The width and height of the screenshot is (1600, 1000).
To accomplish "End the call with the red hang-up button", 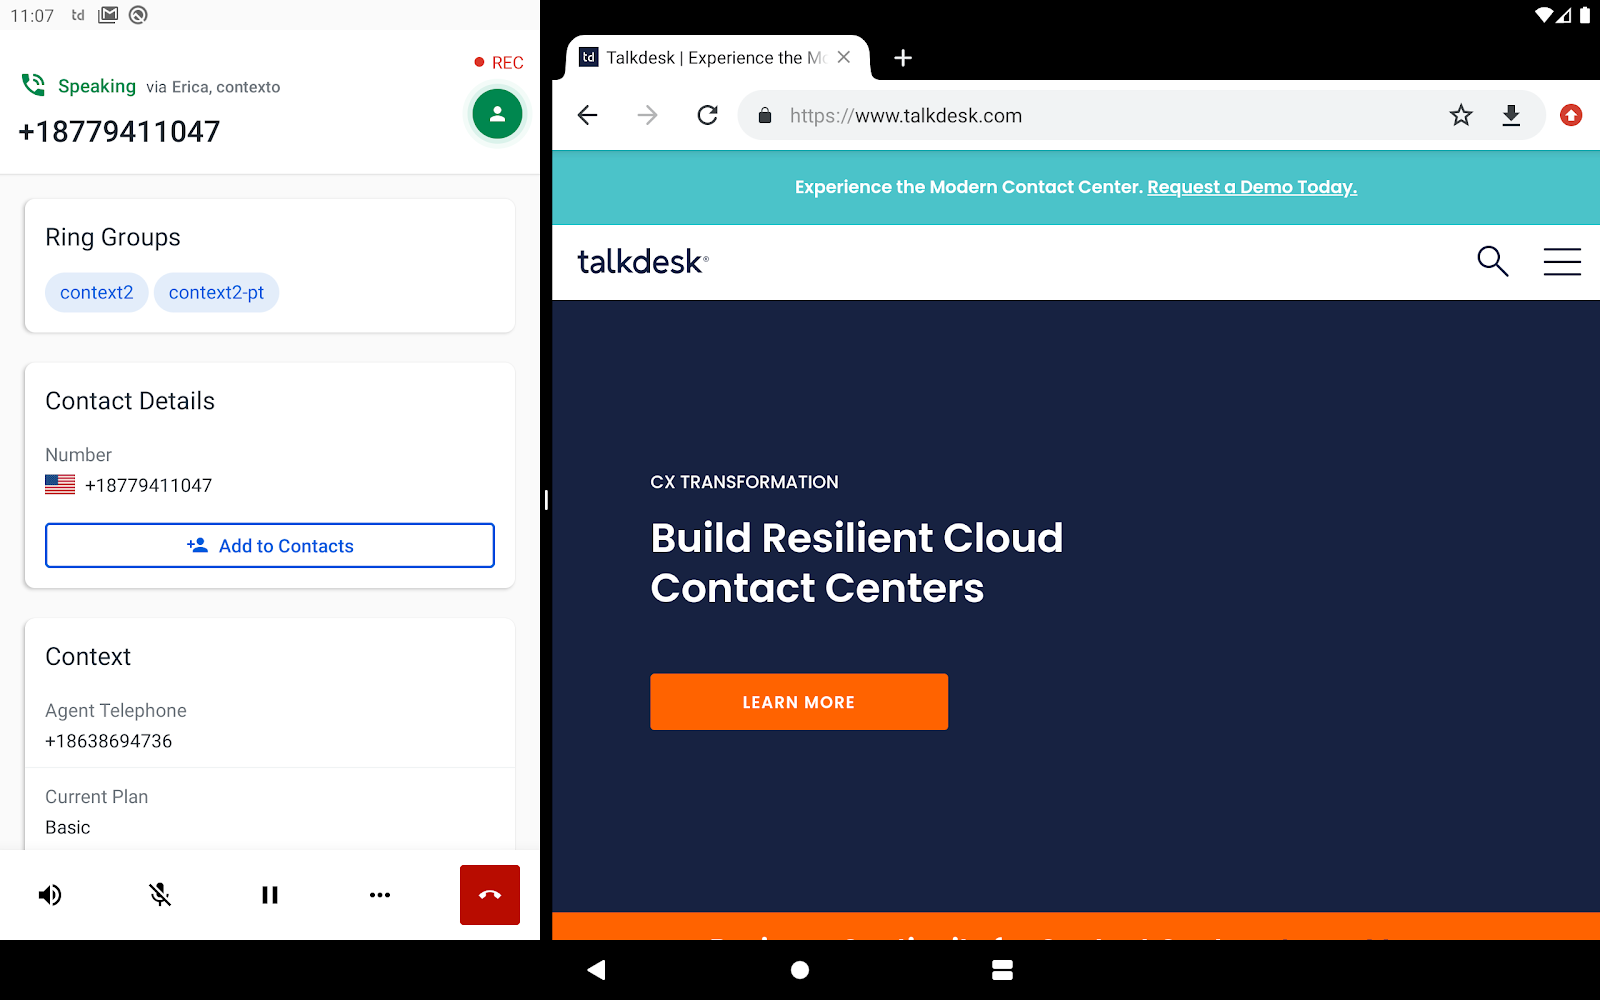I will point(490,895).
